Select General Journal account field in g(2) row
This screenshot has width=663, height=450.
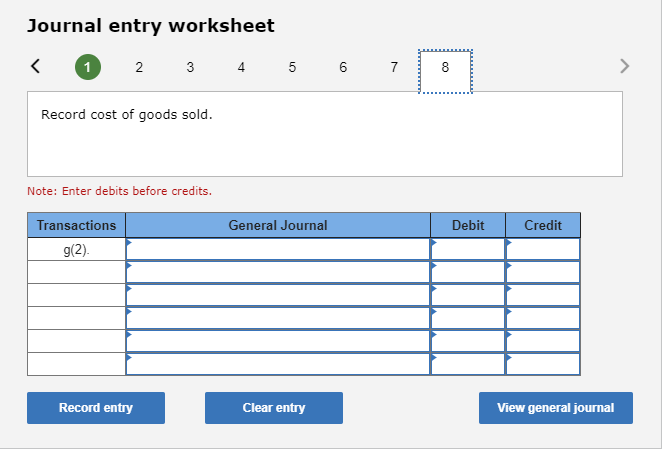(278, 249)
